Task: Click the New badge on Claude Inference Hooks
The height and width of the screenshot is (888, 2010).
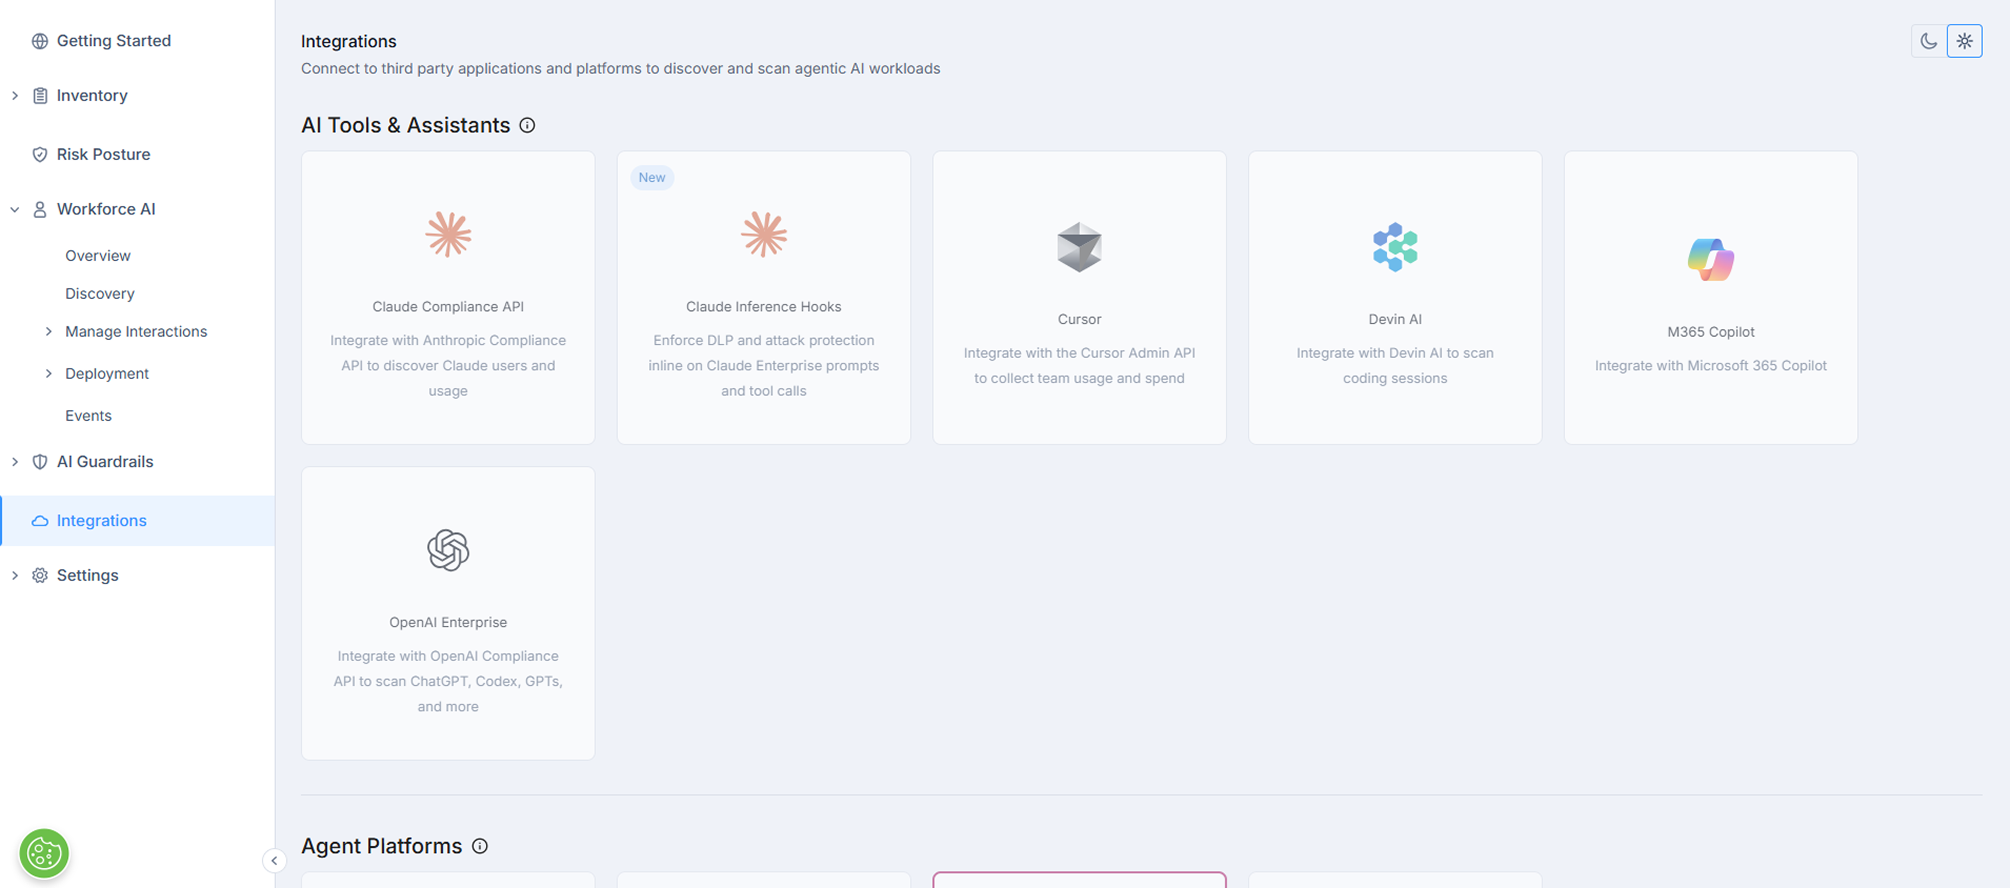Action: tap(652, 178)
